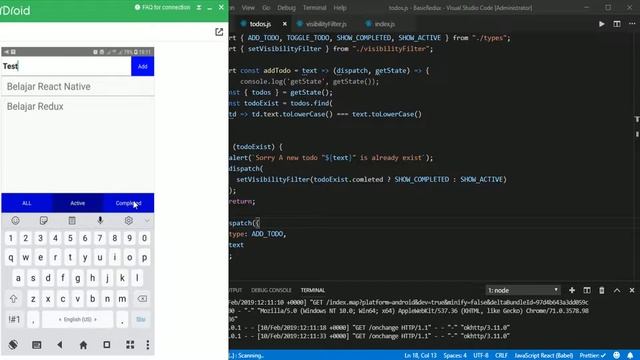Open FAQ for connection link
The width and height of the screenshot is (640, 360).
(x=162, y=7)
